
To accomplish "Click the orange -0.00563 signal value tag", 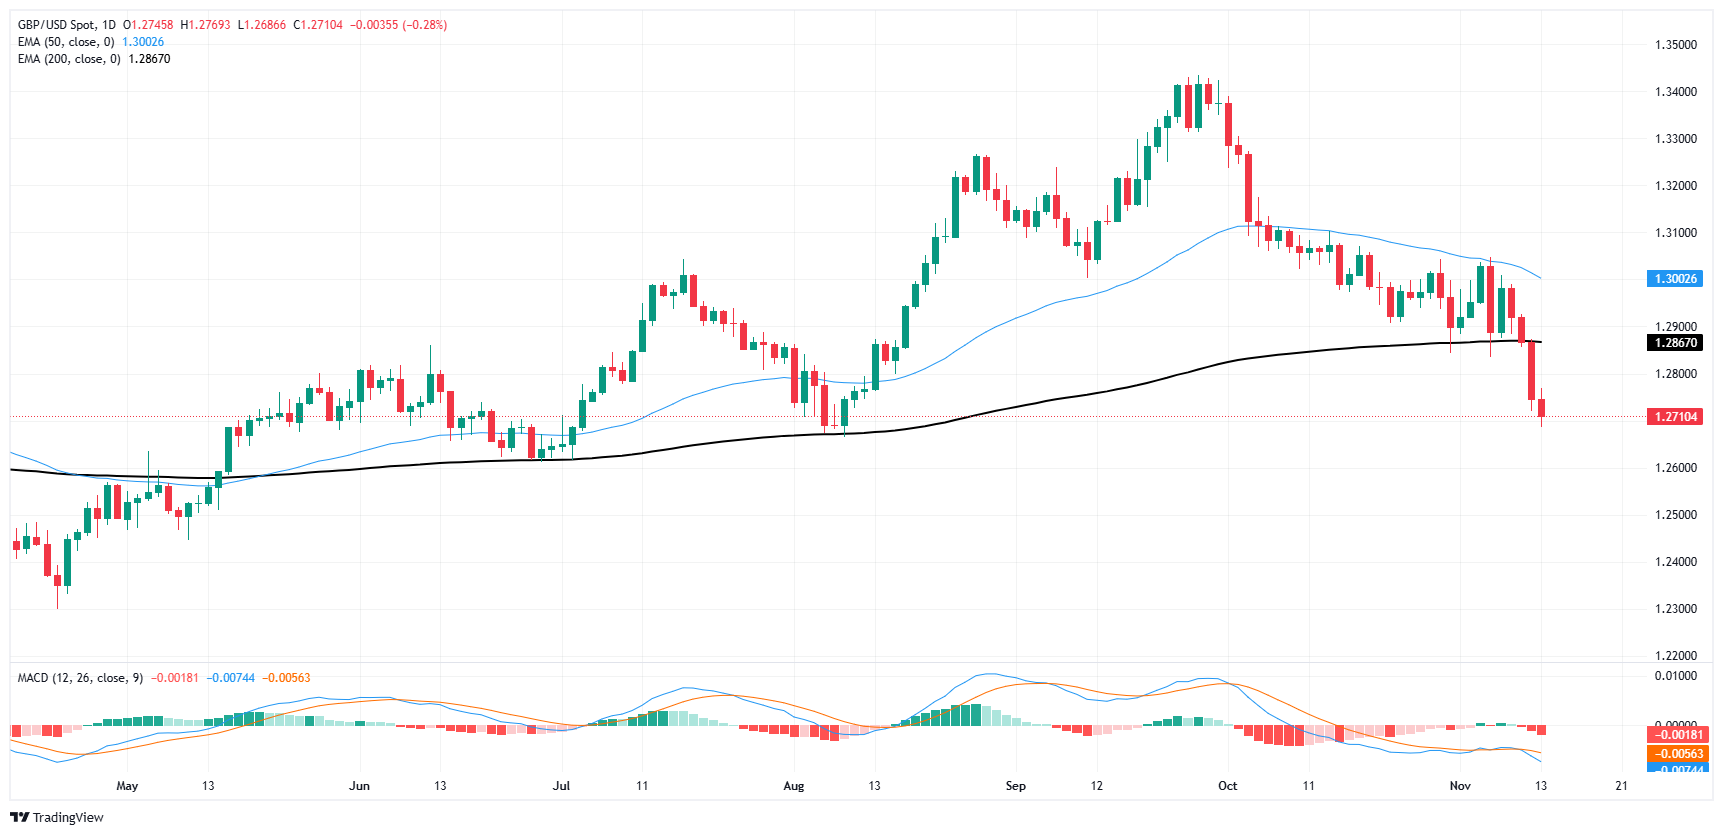I will pyautogui.click(x=1675, y=754).
